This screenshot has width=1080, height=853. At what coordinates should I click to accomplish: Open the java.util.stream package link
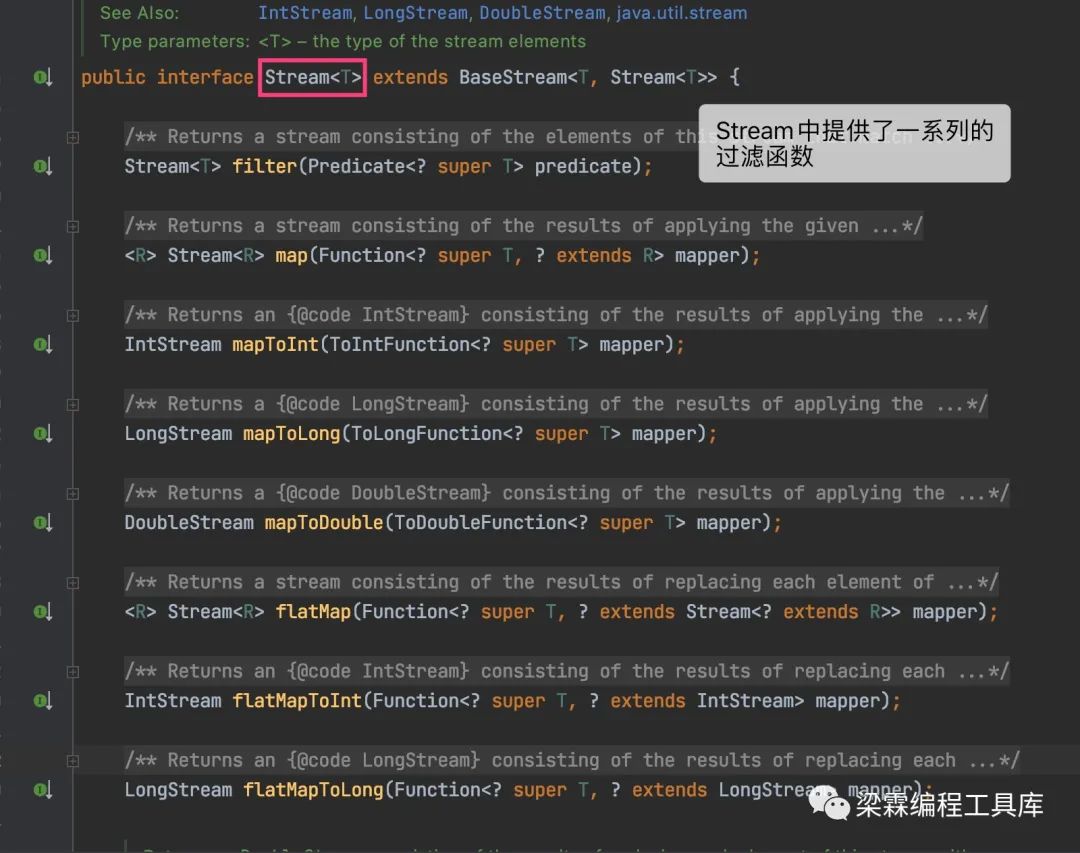[x=681, y=13]
